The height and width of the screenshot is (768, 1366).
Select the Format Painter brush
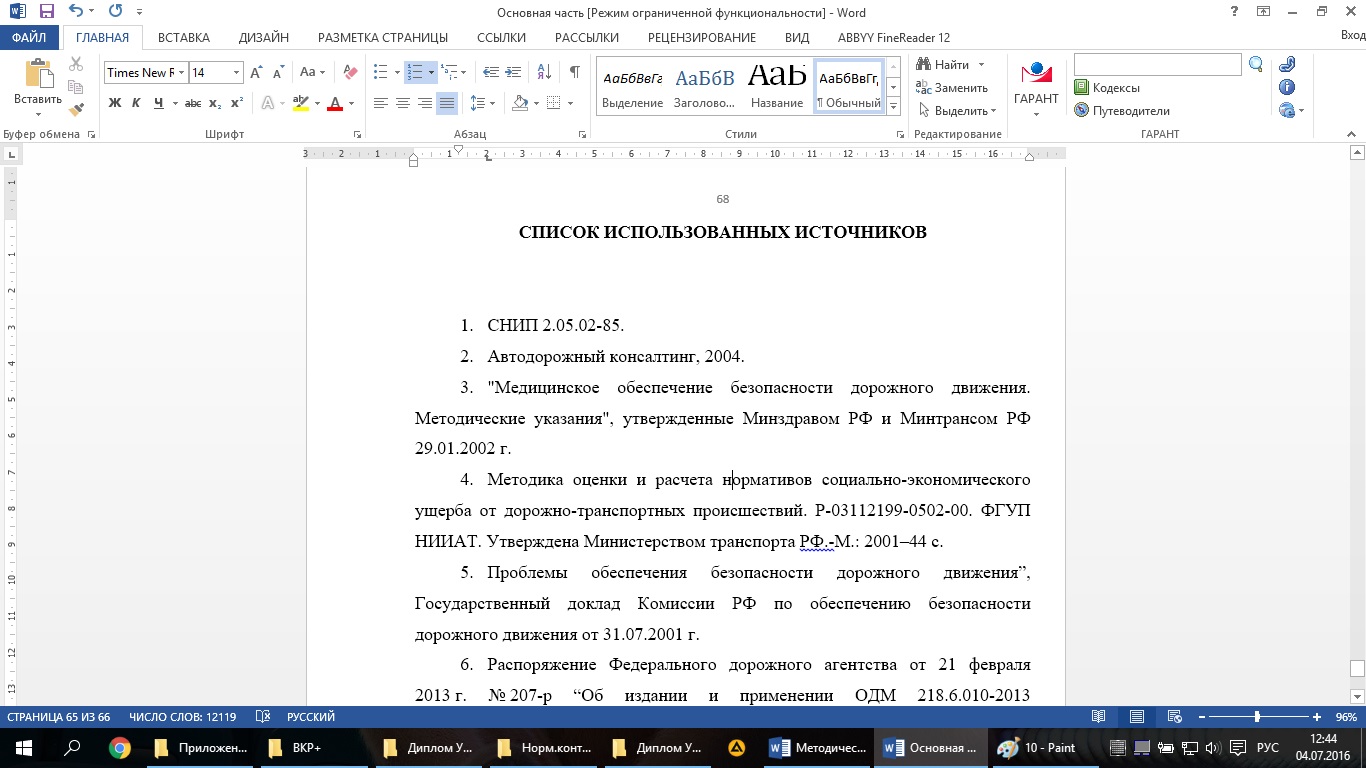[x=76, y=110]
